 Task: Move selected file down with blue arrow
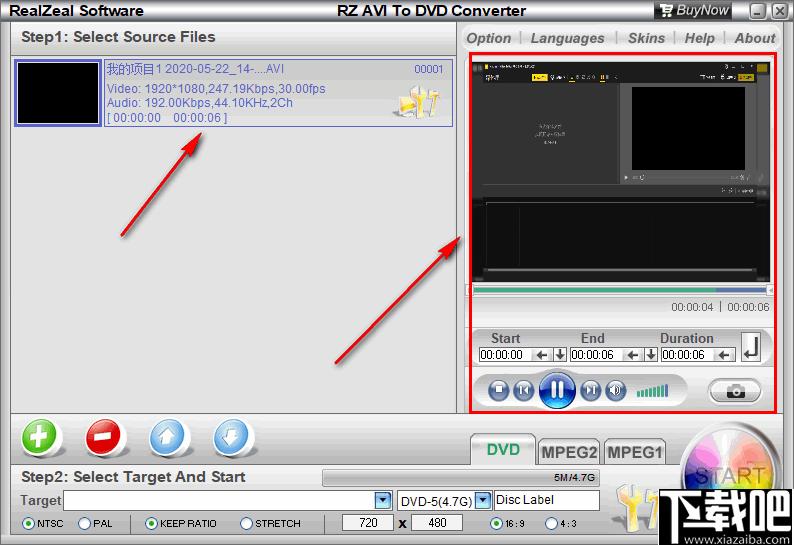click(231, 436)
